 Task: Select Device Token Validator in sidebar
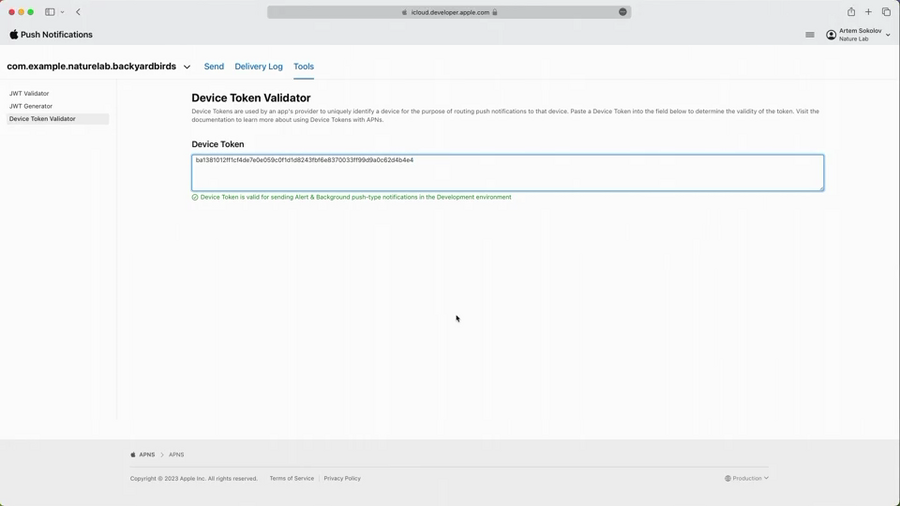click(57, 119)
